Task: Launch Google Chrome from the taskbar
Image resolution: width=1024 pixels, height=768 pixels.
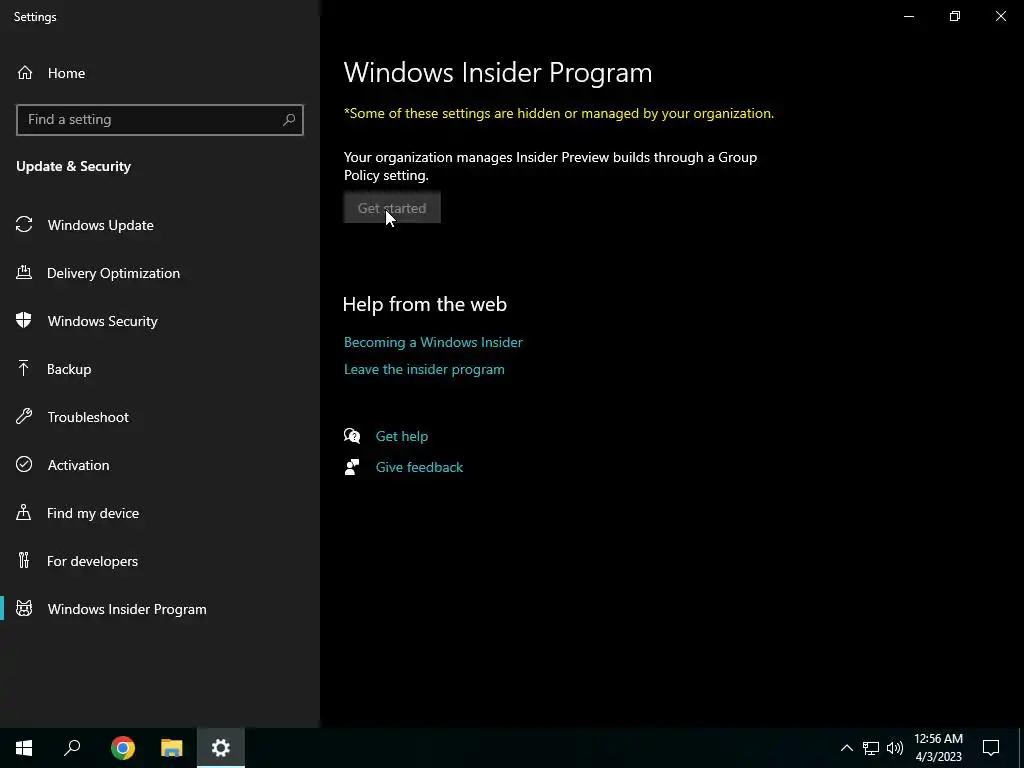Action: (x=123, y=748)
